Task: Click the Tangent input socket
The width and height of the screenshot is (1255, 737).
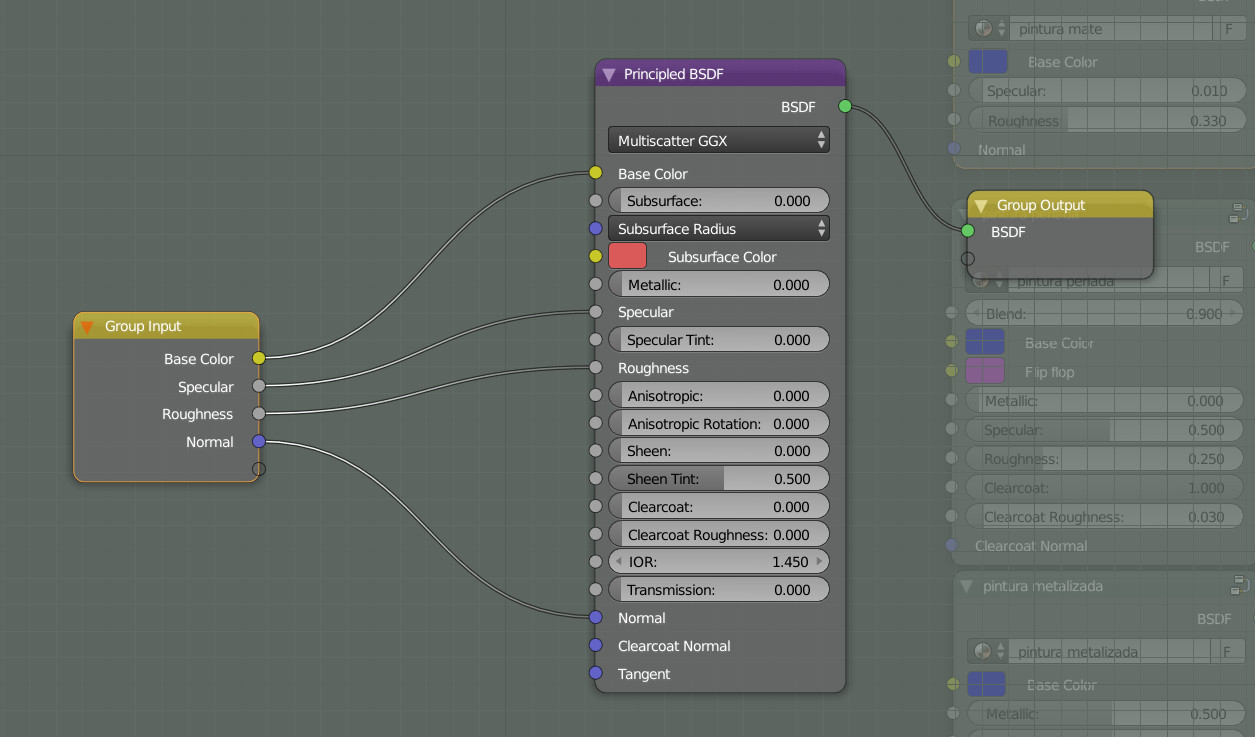Action: (596, 673)
